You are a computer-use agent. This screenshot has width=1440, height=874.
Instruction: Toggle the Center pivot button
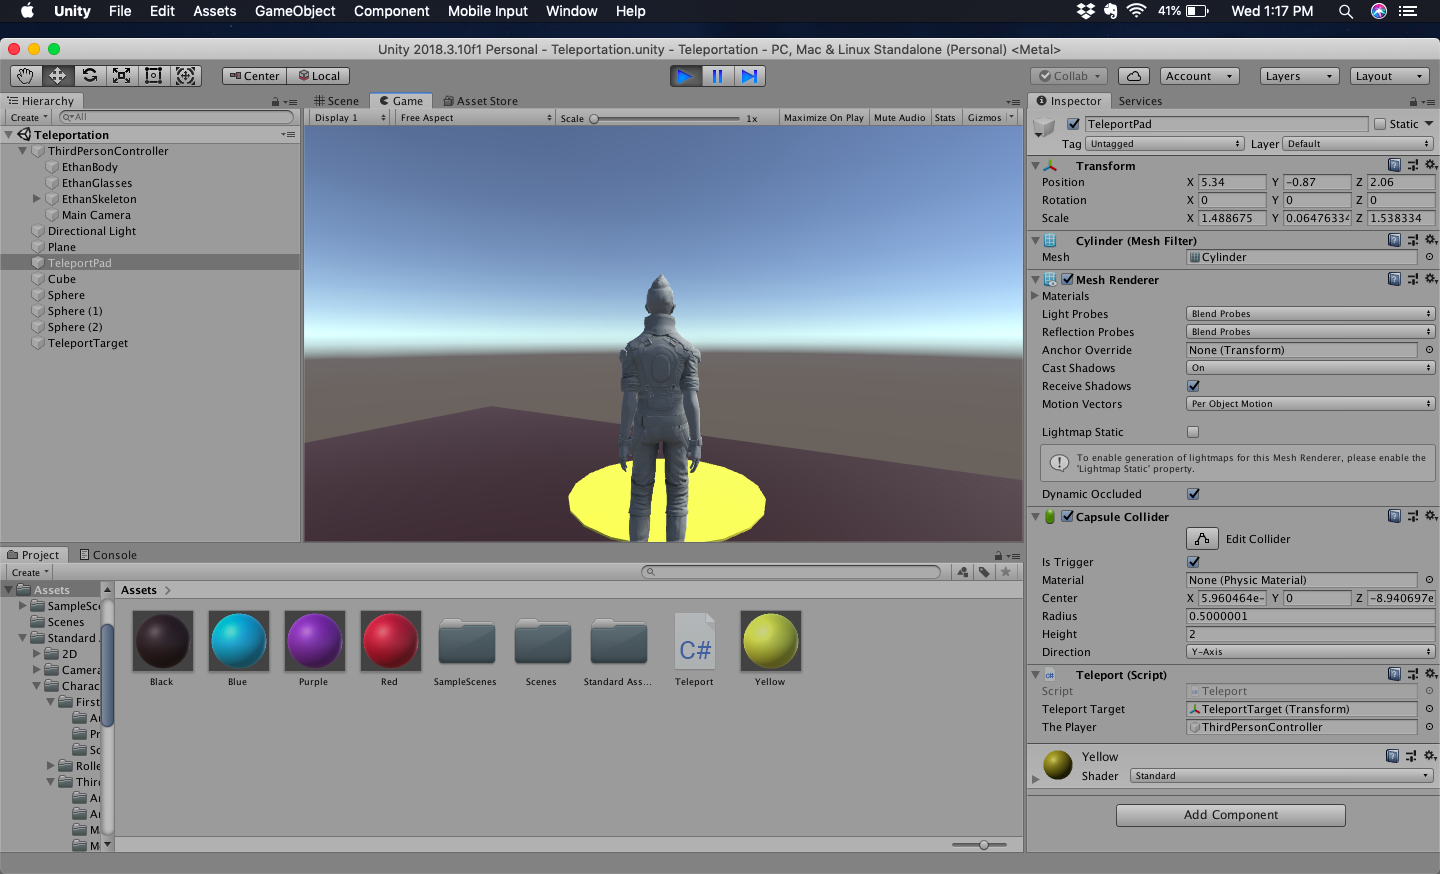pos(254,76)
